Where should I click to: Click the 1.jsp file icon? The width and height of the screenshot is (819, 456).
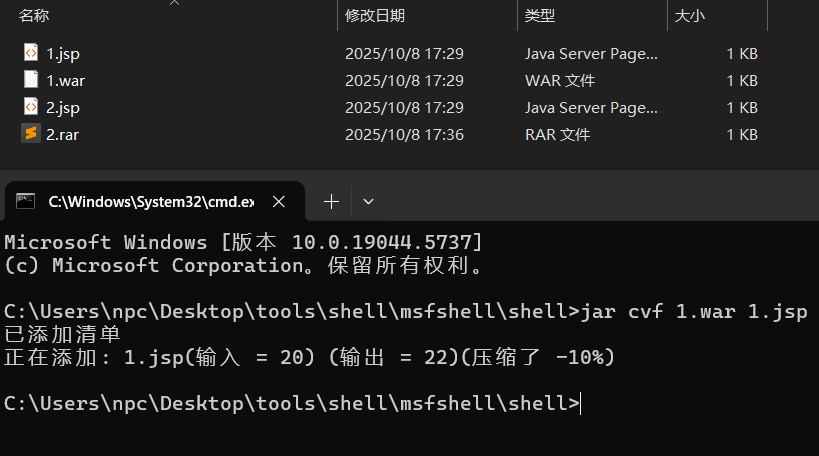(x=30, y=53)
